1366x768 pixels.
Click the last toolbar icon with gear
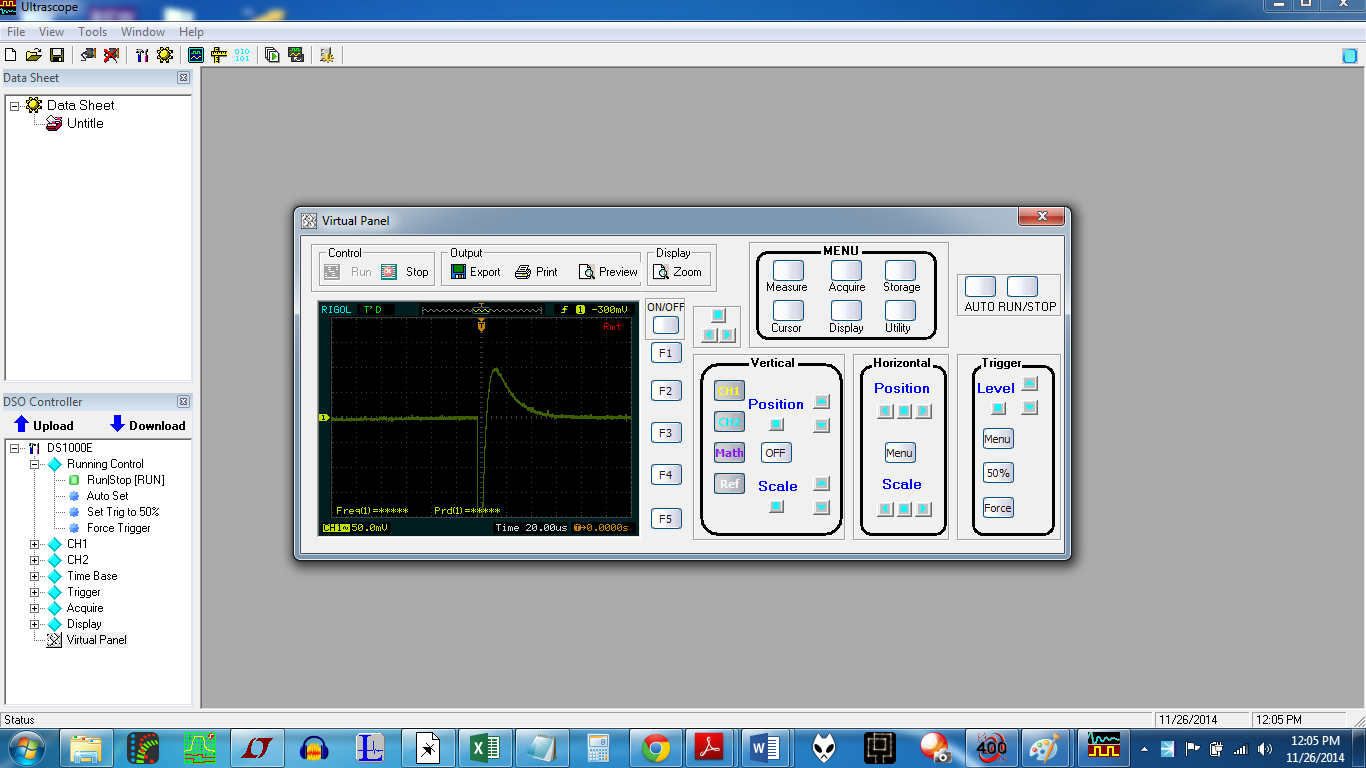pos(326,55)
